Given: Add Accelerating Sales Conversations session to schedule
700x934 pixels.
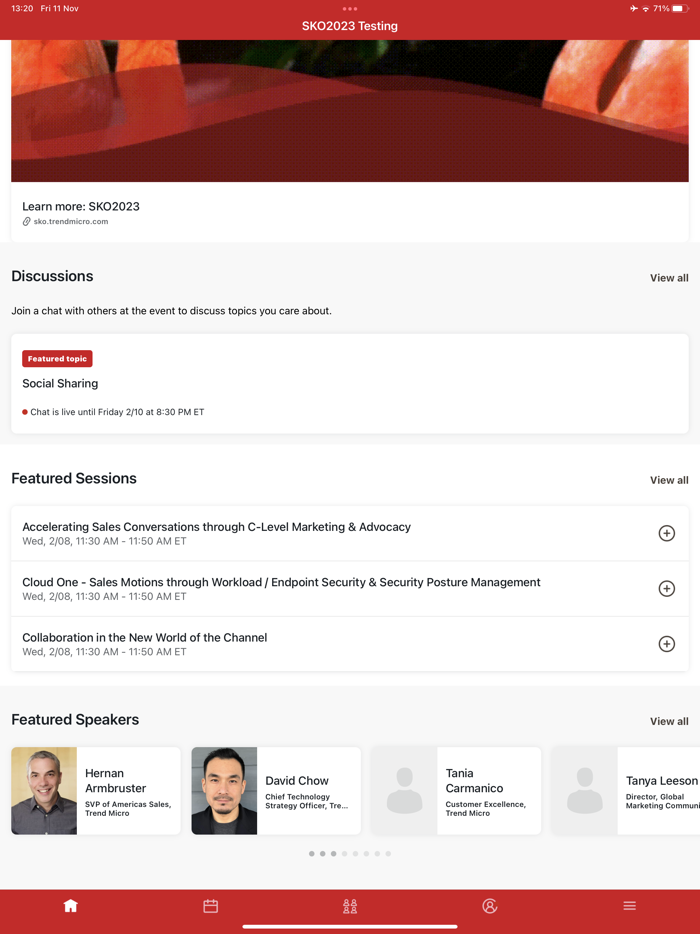Looking at the screenshot, I should tap(667, 533).
